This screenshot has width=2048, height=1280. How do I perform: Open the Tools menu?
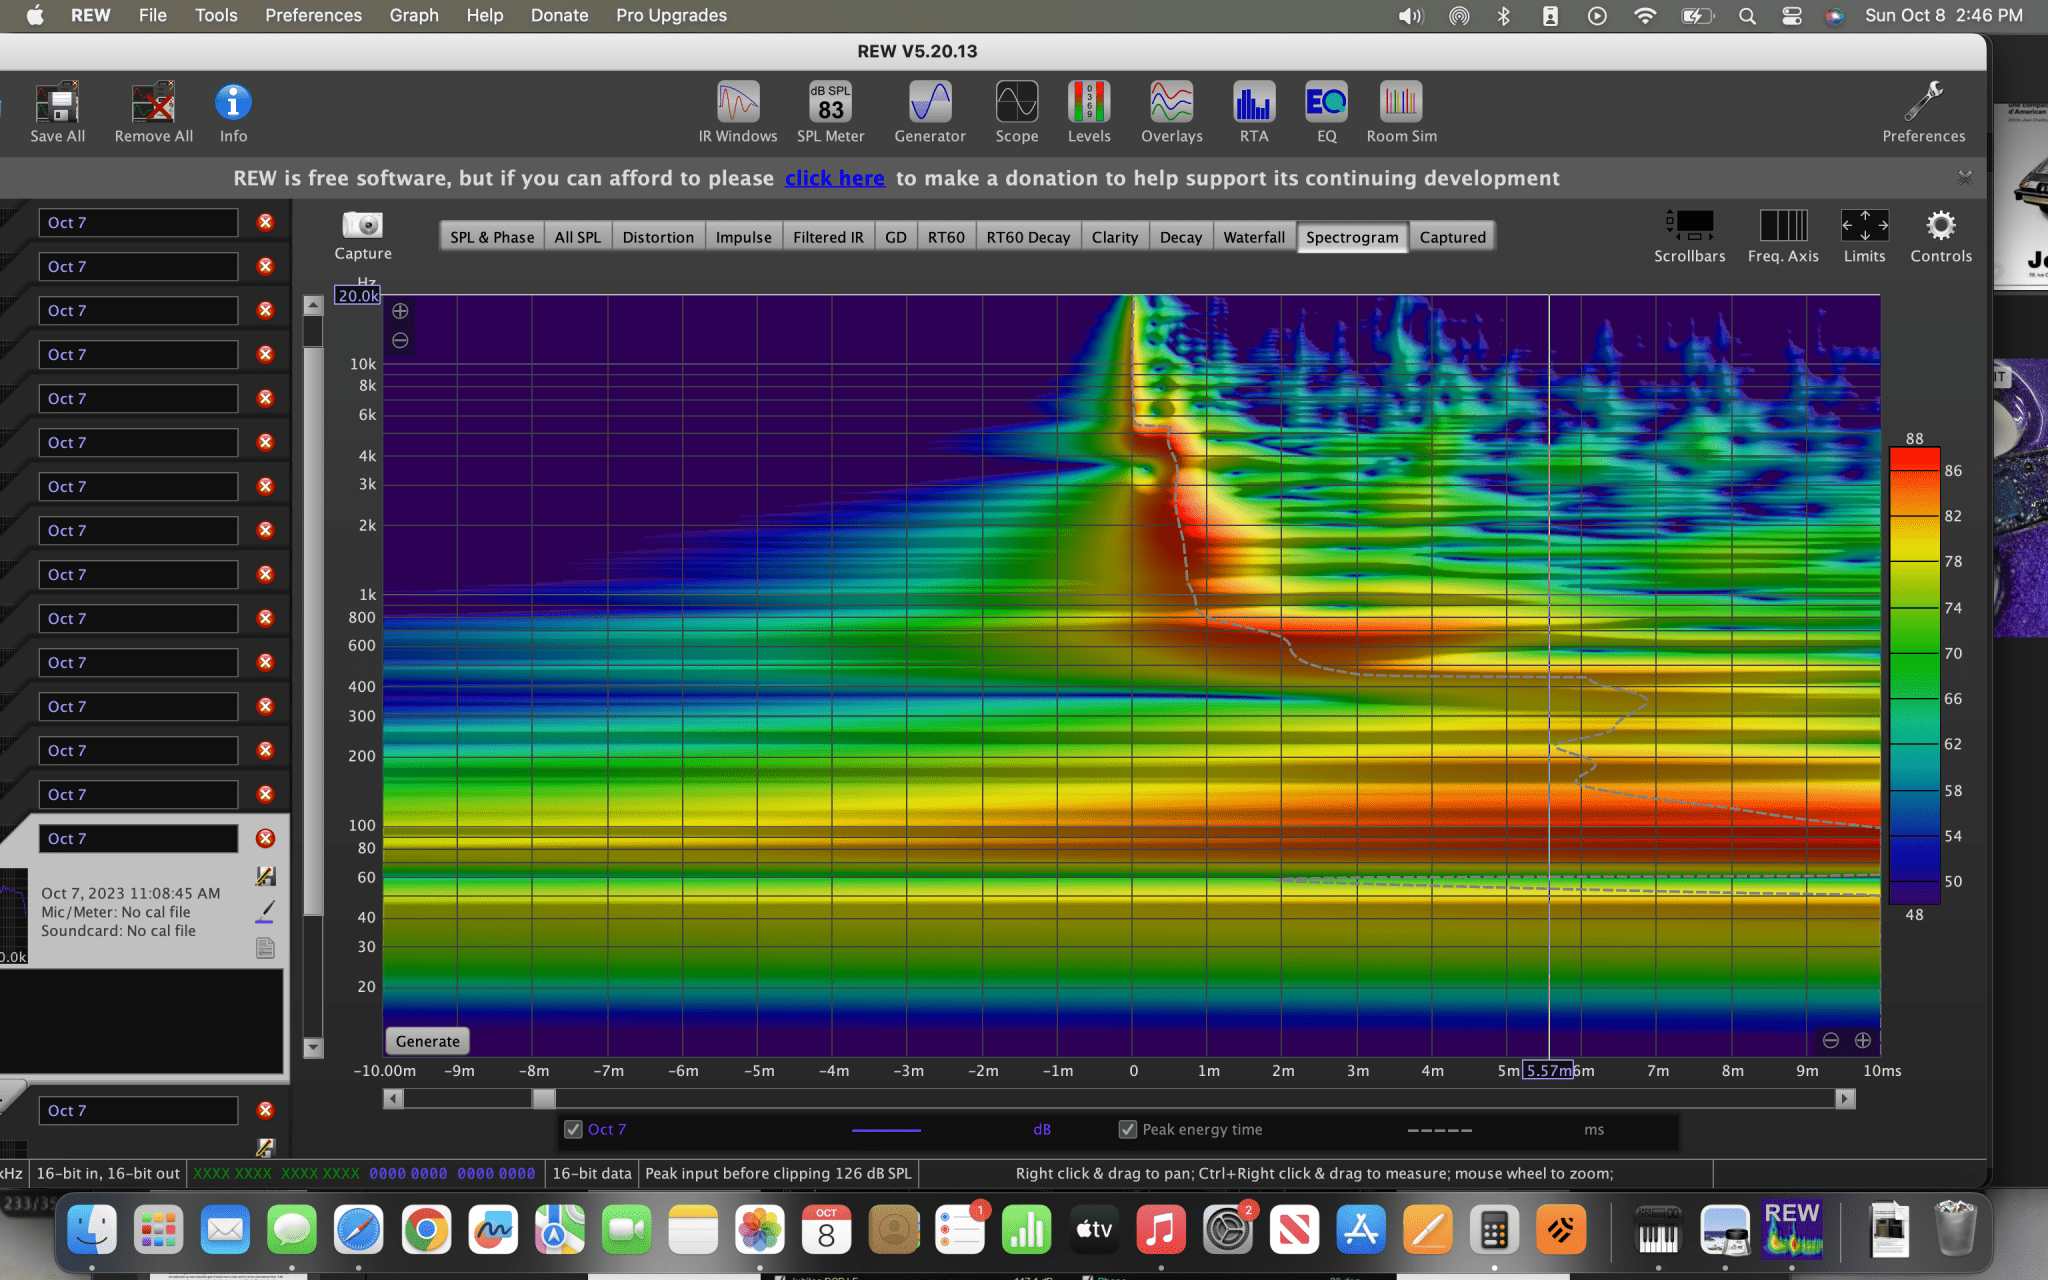pyautogui.click(x=216, y=15)
